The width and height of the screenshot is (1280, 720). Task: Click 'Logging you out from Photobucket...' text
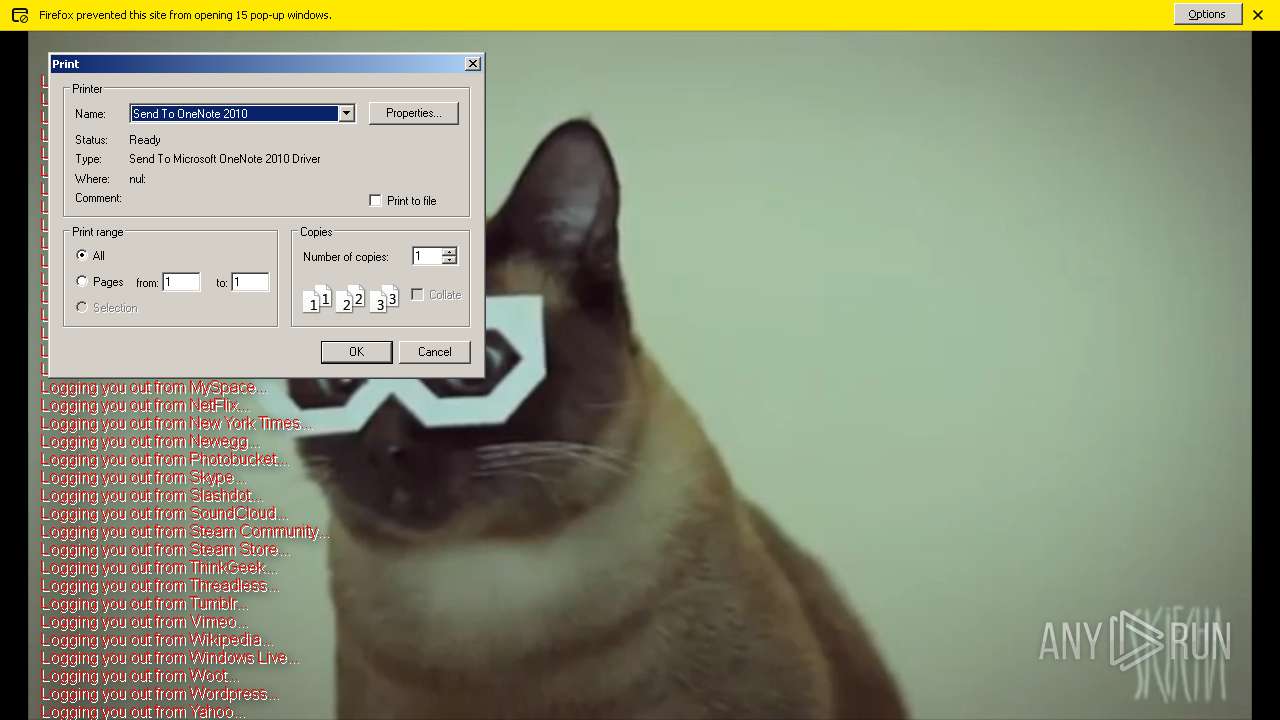[165, 459]
